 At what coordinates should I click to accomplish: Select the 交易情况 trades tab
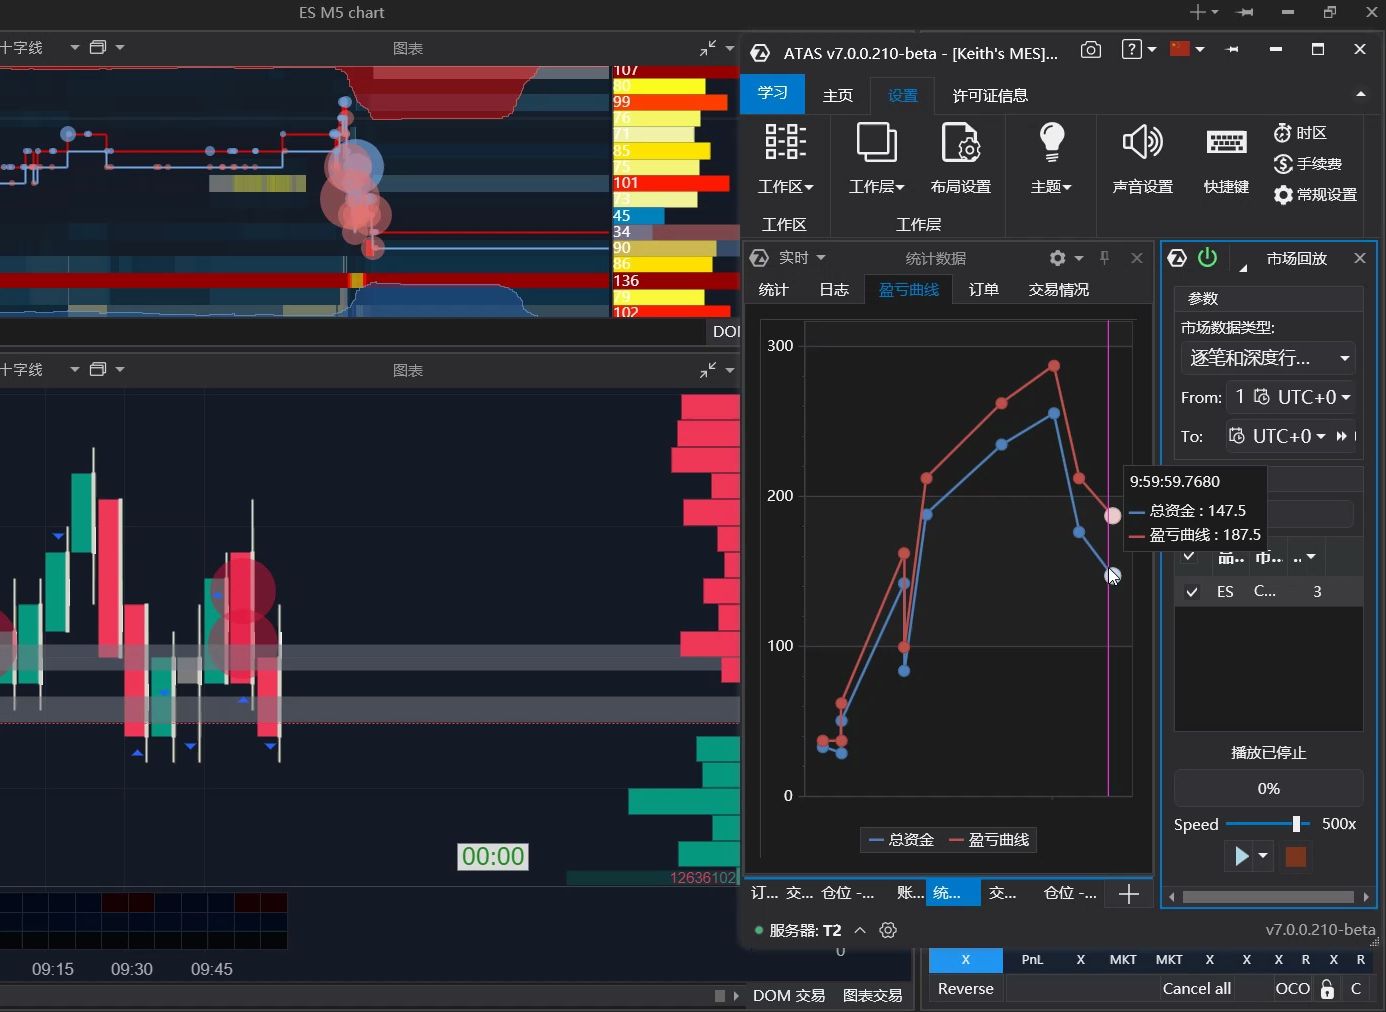coord(1059,289)
